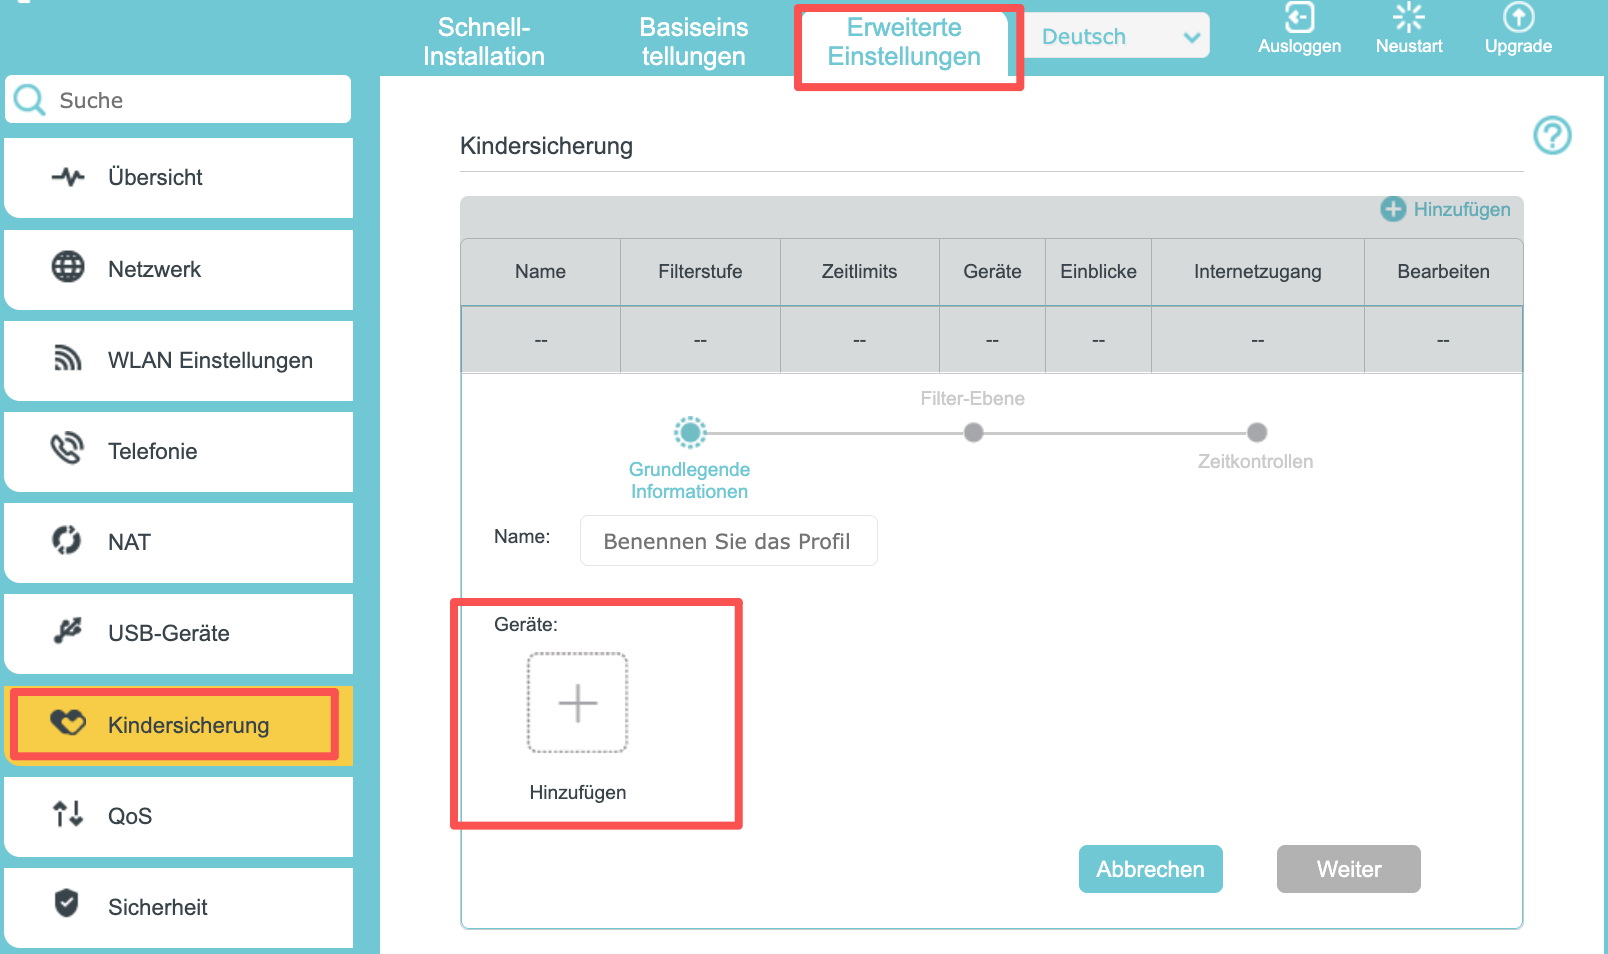Click Hinzufügen plus icon above table
1608x954 pixels.
[1393, 209]
